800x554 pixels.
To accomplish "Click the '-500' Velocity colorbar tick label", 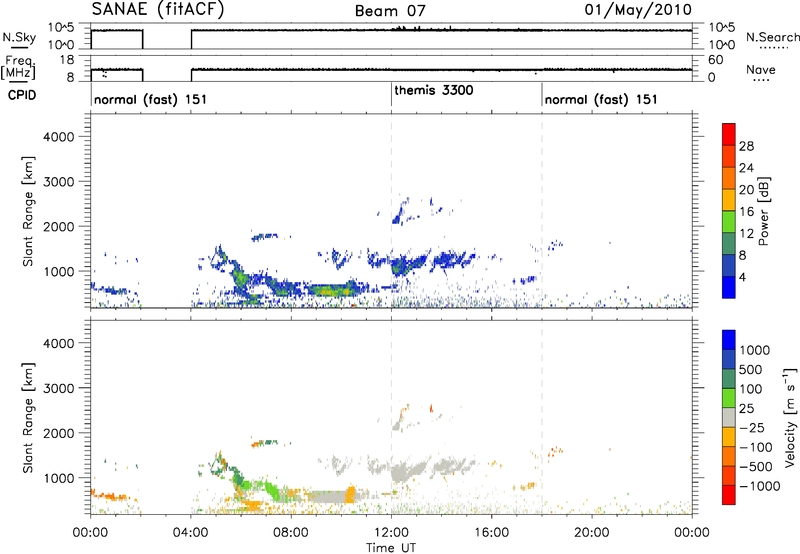I will tap(756, 466).
